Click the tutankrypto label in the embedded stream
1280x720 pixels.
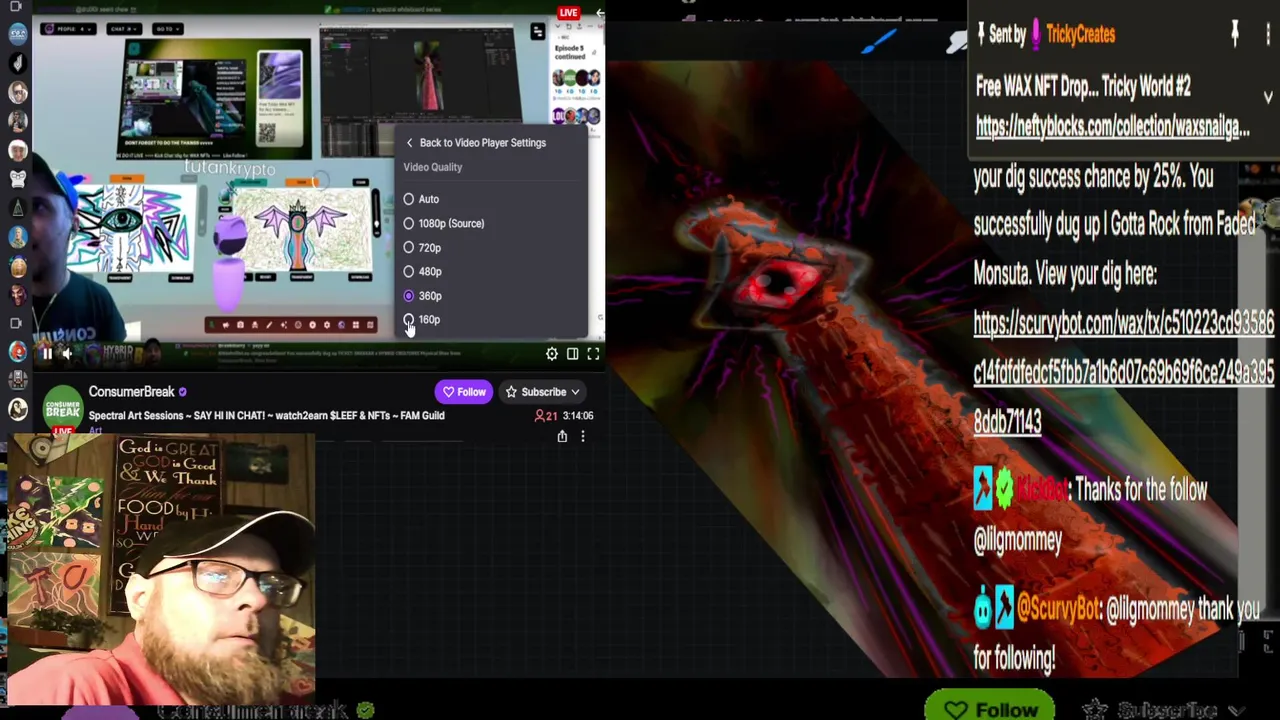pyautogui.click(x=229, y=169)
